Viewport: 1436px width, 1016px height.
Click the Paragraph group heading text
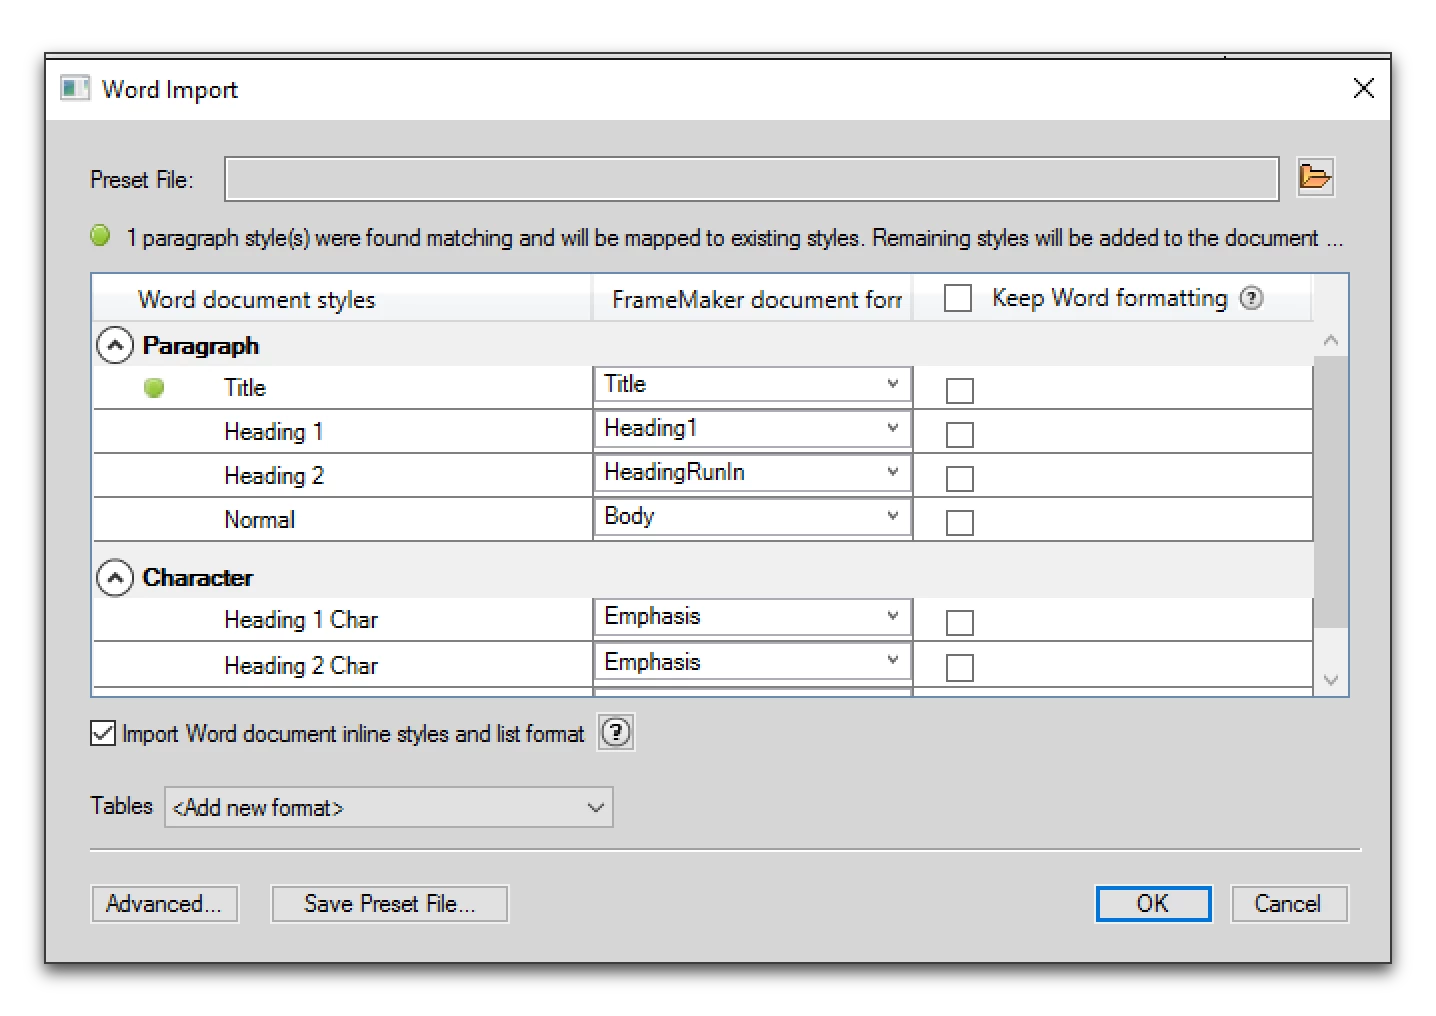pyautogui.click(x=201, y=346)
